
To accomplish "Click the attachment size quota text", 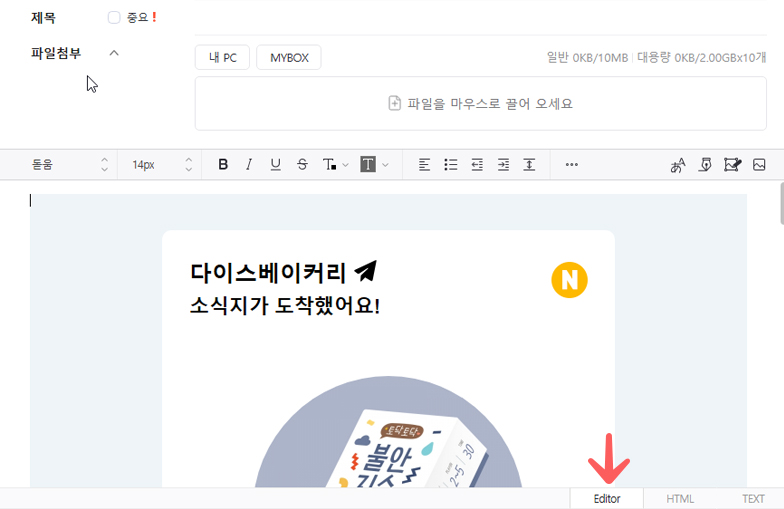I will (656, 58).
